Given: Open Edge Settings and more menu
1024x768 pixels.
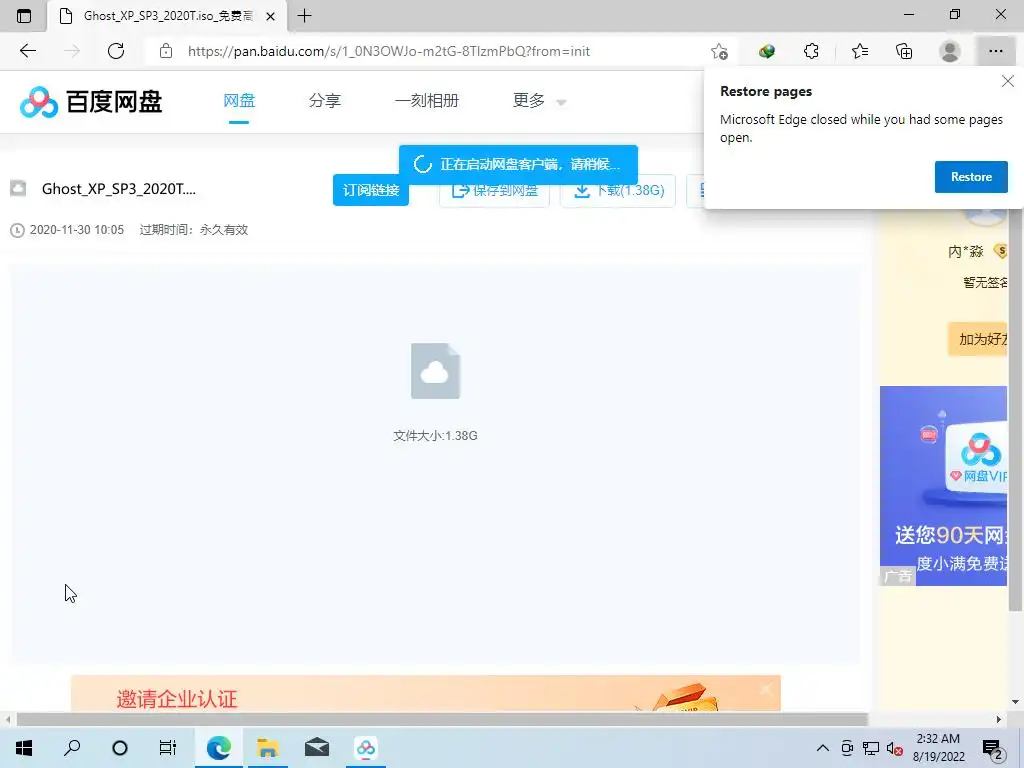Looking at the screenshot, I should 995,51.
